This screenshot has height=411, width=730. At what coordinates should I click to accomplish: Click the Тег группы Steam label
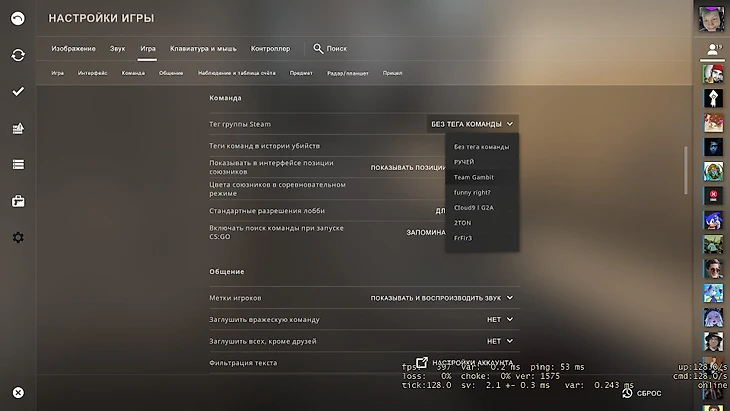click(240, 124)
